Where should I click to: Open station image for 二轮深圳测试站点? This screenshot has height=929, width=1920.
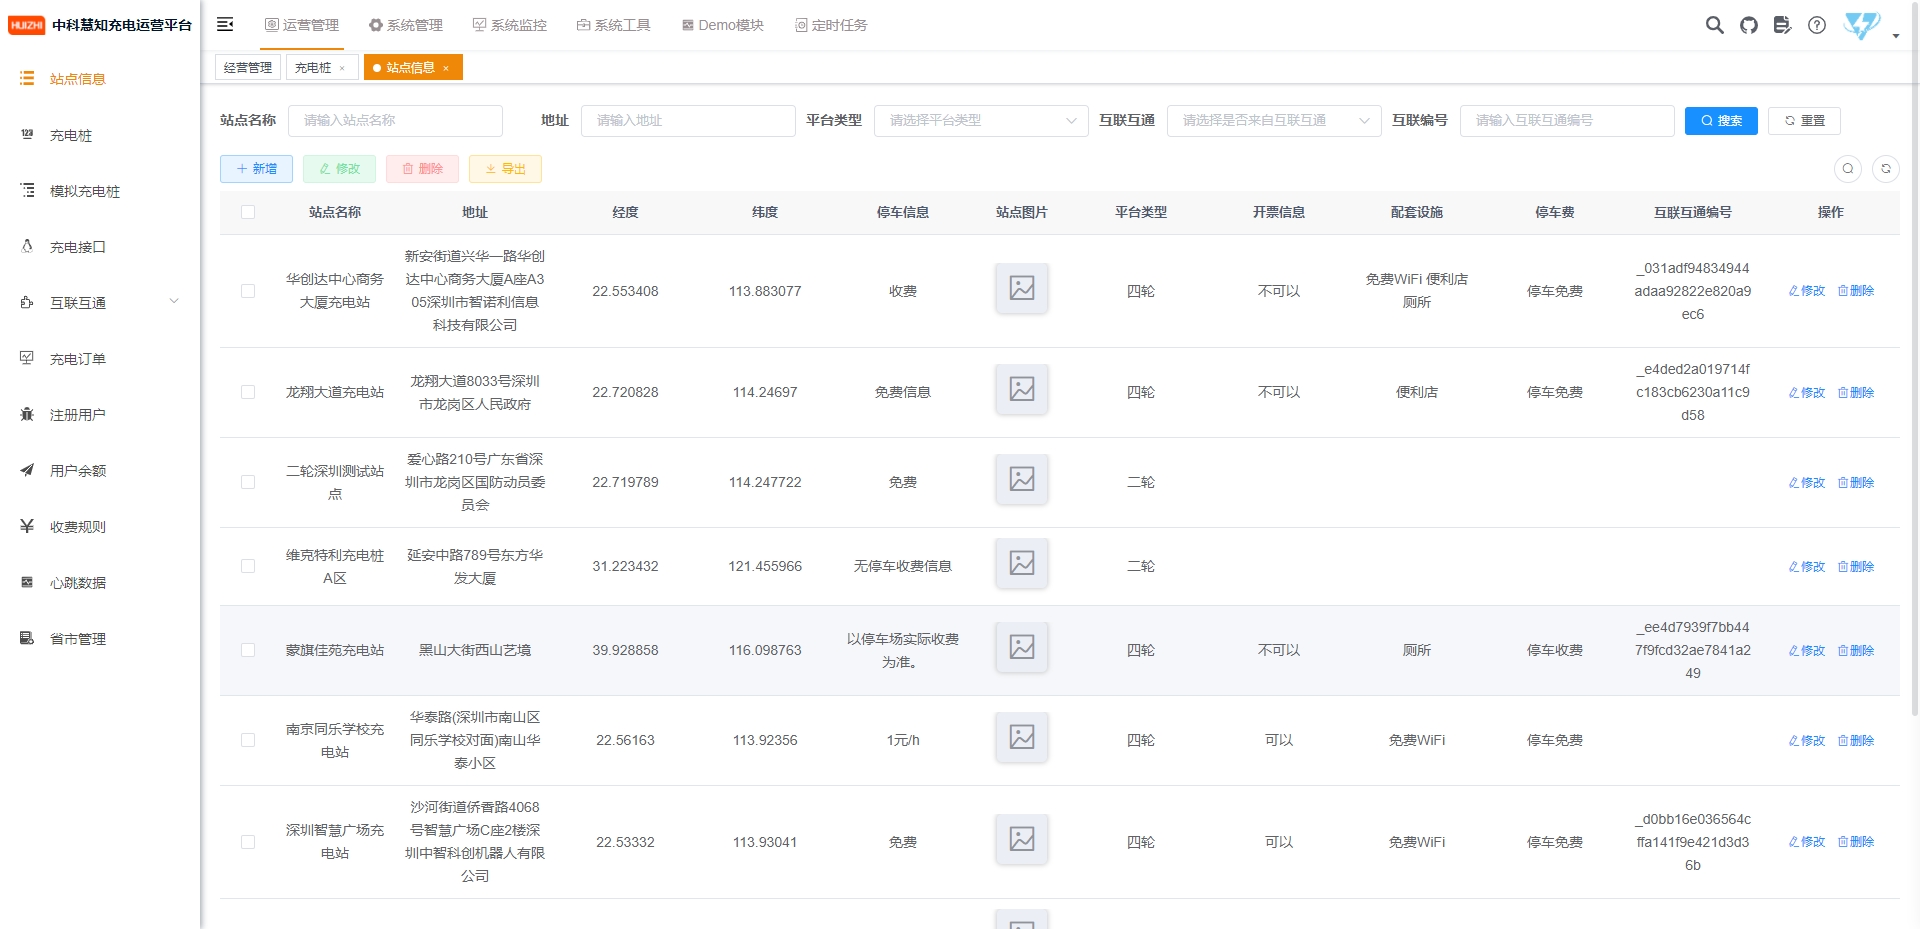[x=1022, y=480]
